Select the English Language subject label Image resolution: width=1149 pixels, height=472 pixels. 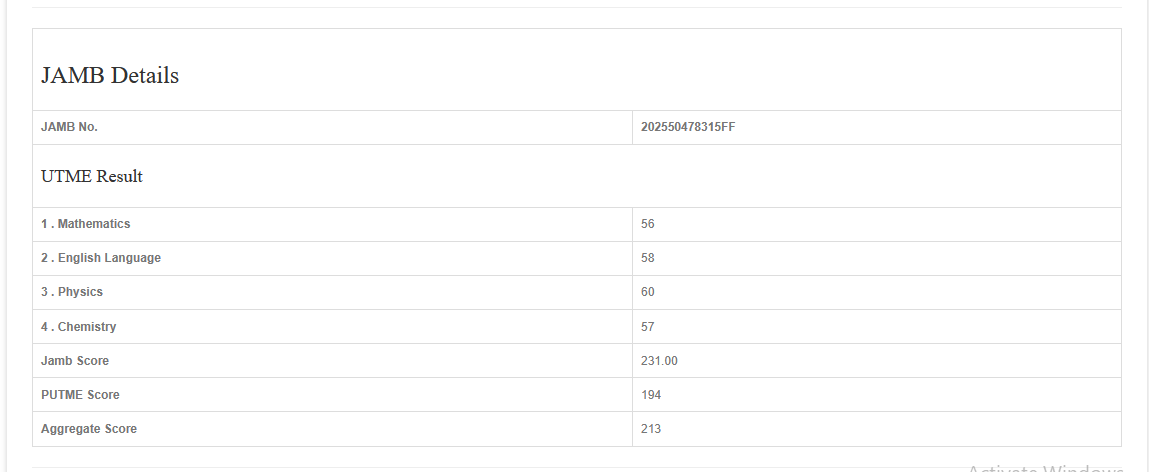[x=101, y=258]
